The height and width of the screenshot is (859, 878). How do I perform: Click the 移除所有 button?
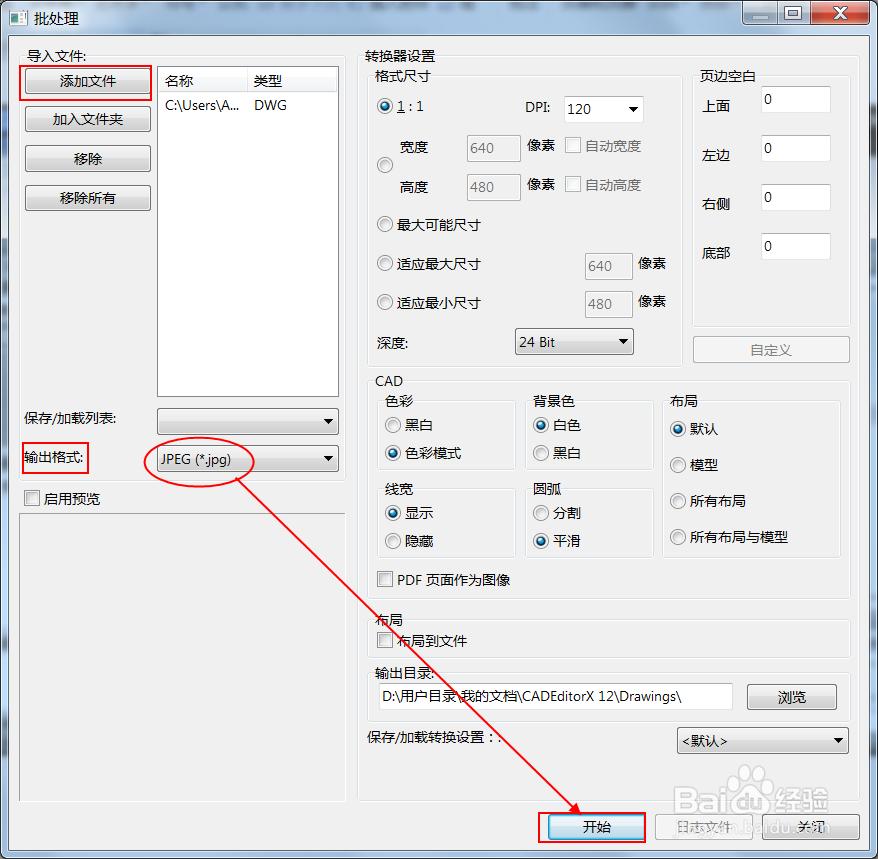(x=86, y=197)
